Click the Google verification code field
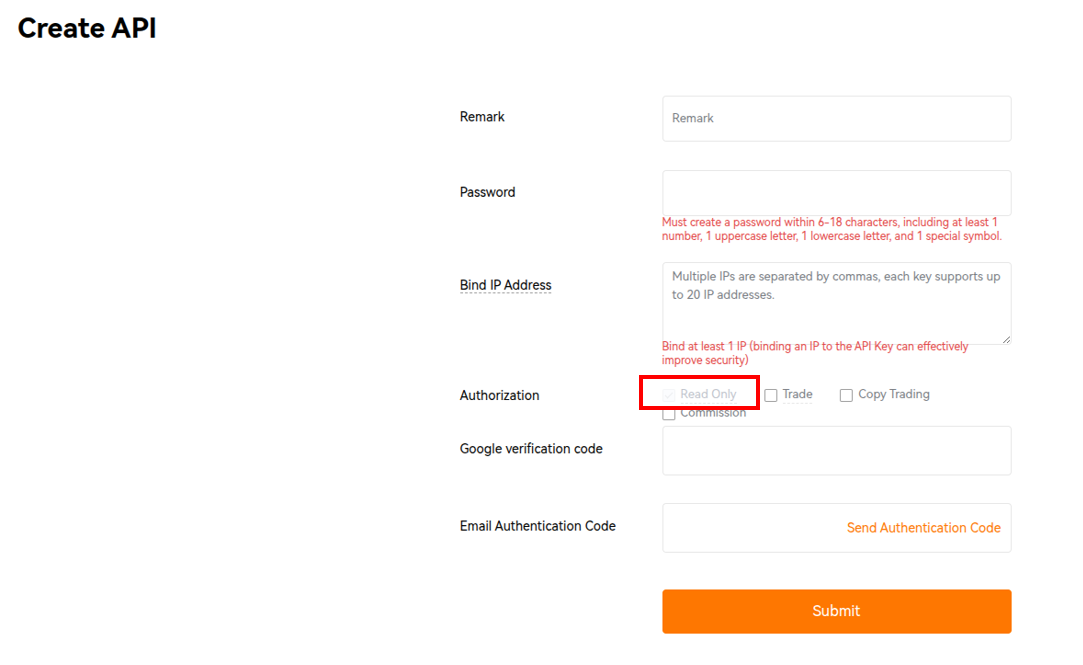Viewport: 1083px width, 665px height. tap(836, 450)
